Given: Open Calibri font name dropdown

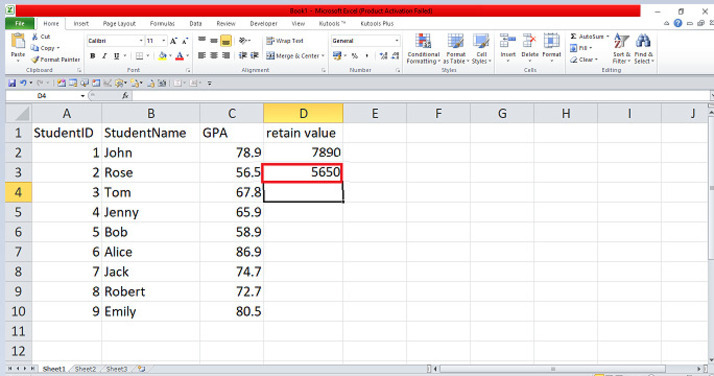Looking at the screenshot, I should [x=141, y=41].
